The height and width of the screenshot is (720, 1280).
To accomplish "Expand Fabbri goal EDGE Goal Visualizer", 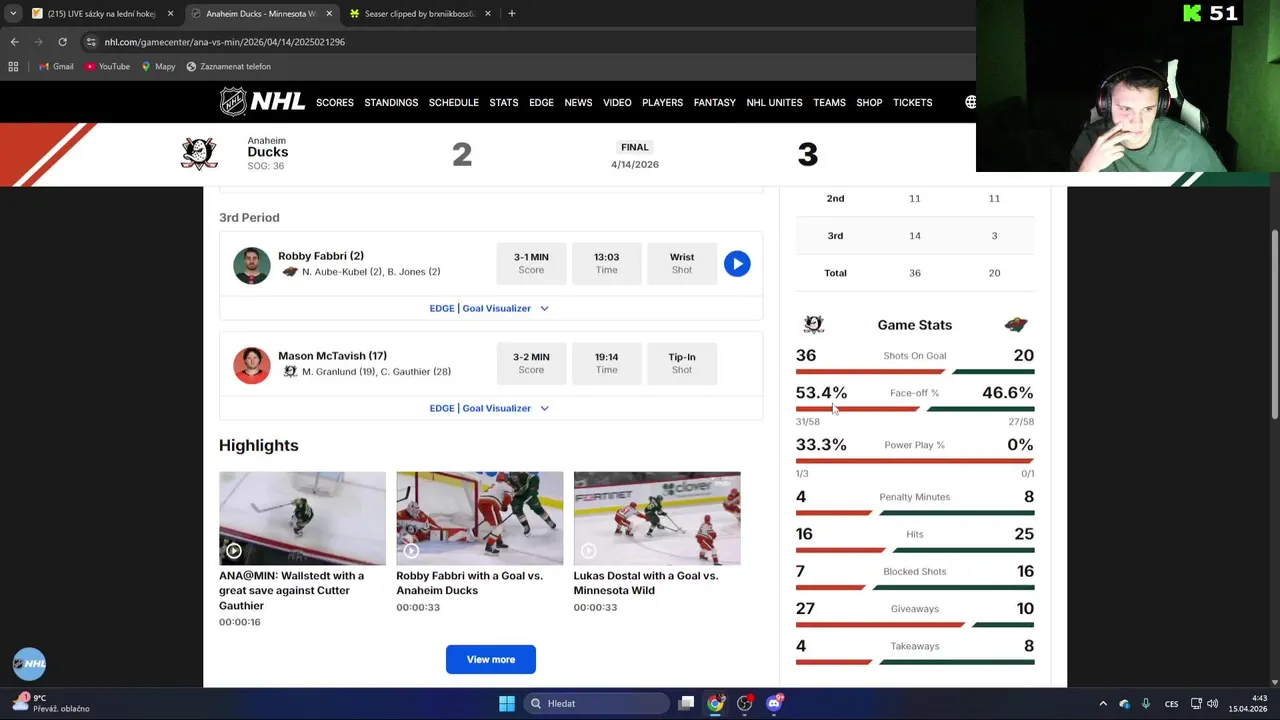I will pos(490,308).
